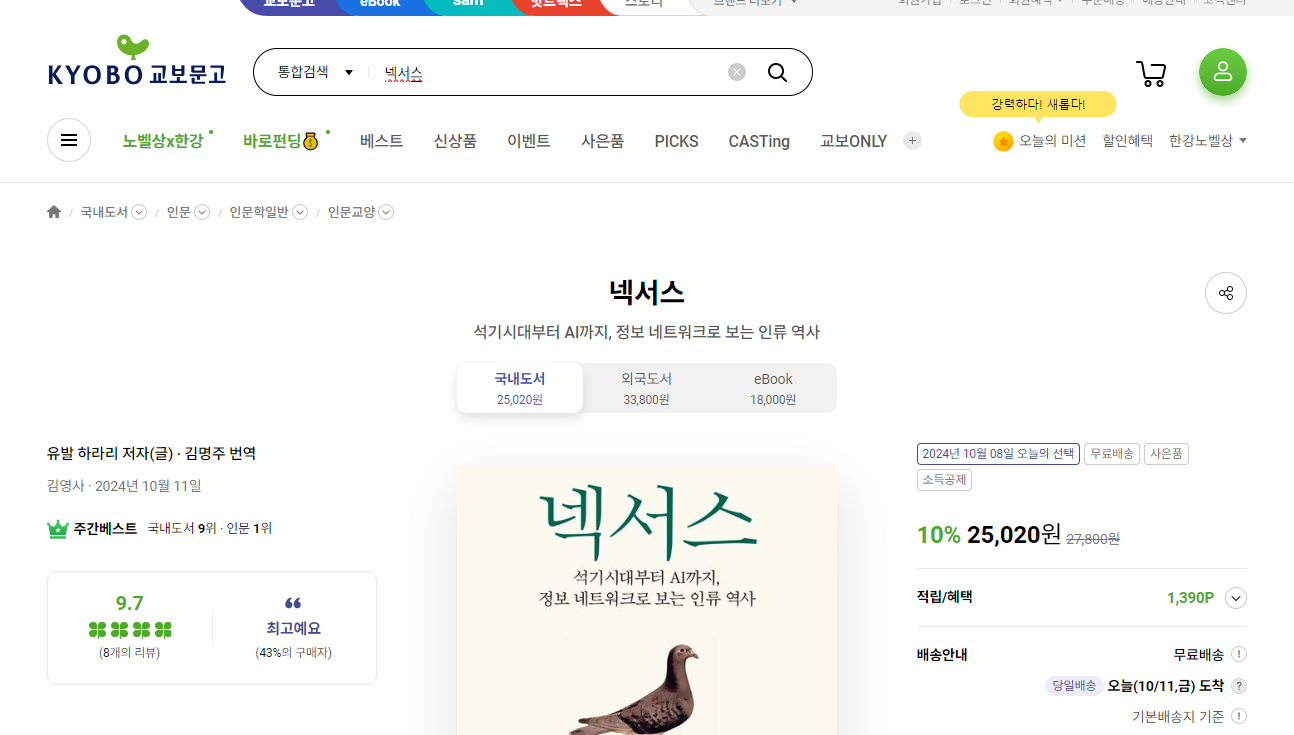Click the 오늘의 미션 star icon
The height and width of the screenshot is (735, 1294).
[1003, 141]
